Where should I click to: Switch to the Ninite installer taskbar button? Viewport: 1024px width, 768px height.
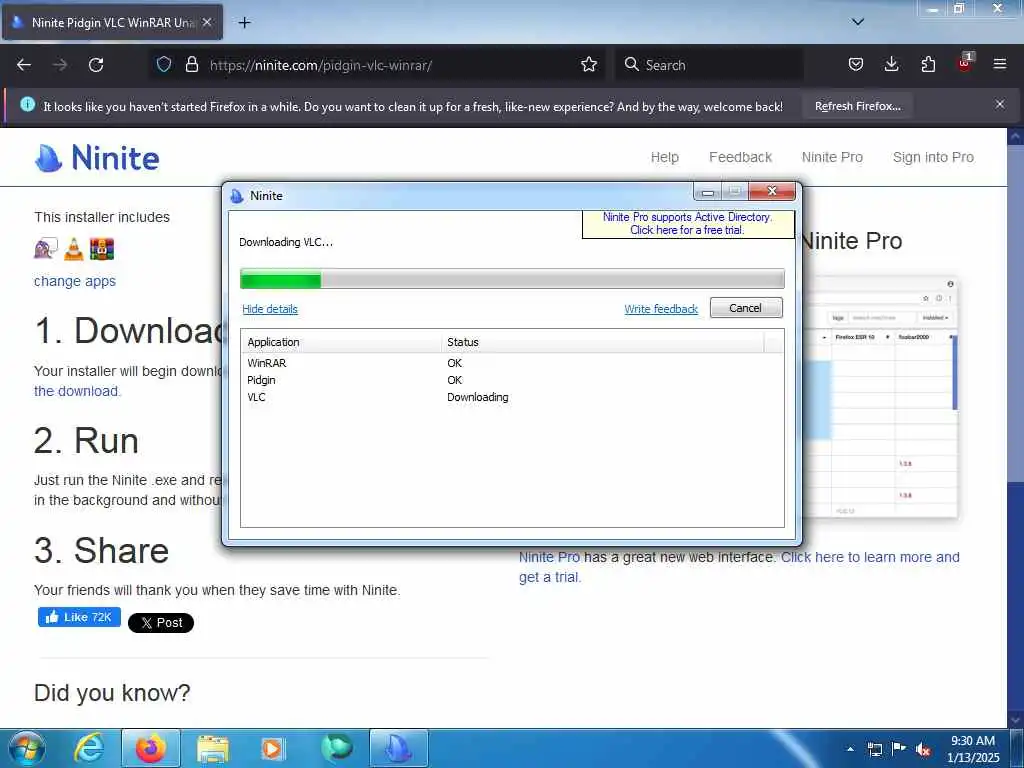[x=399, y=748]
